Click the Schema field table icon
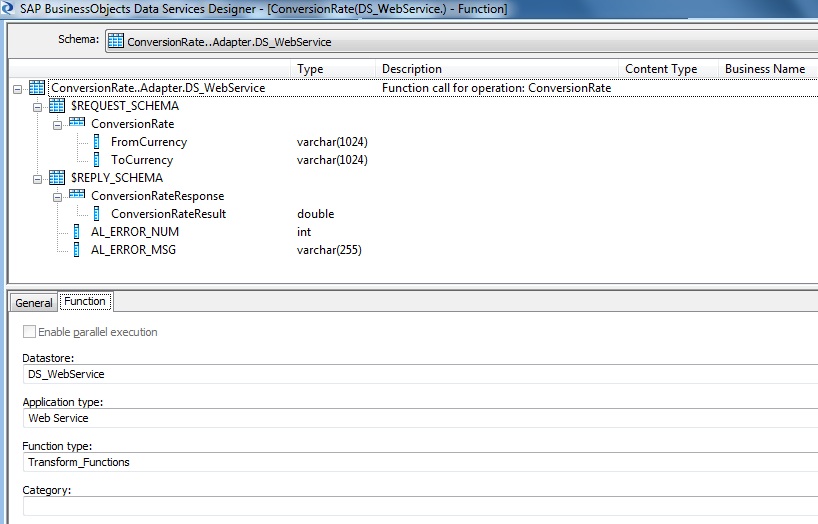 (116, 41)
